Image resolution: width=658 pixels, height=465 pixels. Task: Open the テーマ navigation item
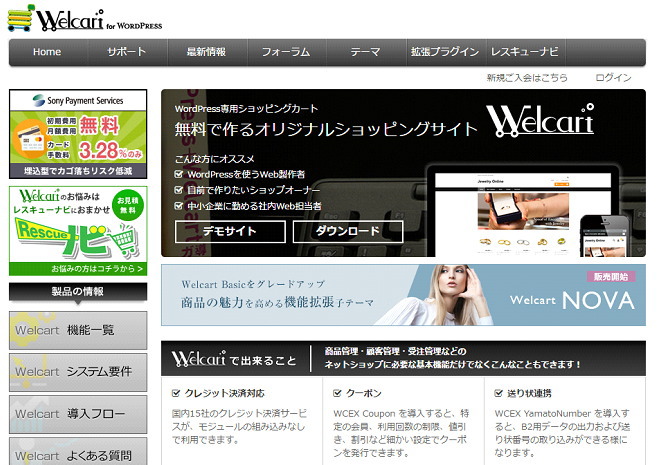pyautogui.click(x=366, y=52)
